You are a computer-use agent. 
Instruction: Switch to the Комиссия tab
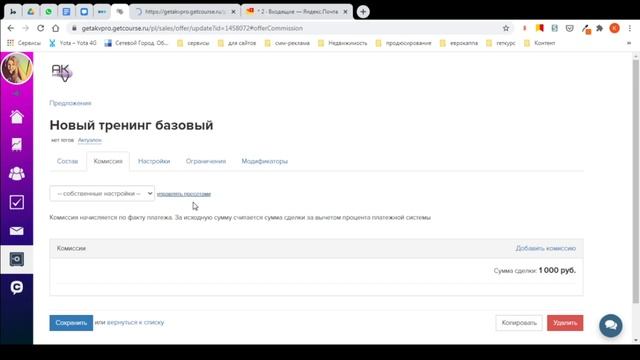pyautogui.click(x=108, y=161)
